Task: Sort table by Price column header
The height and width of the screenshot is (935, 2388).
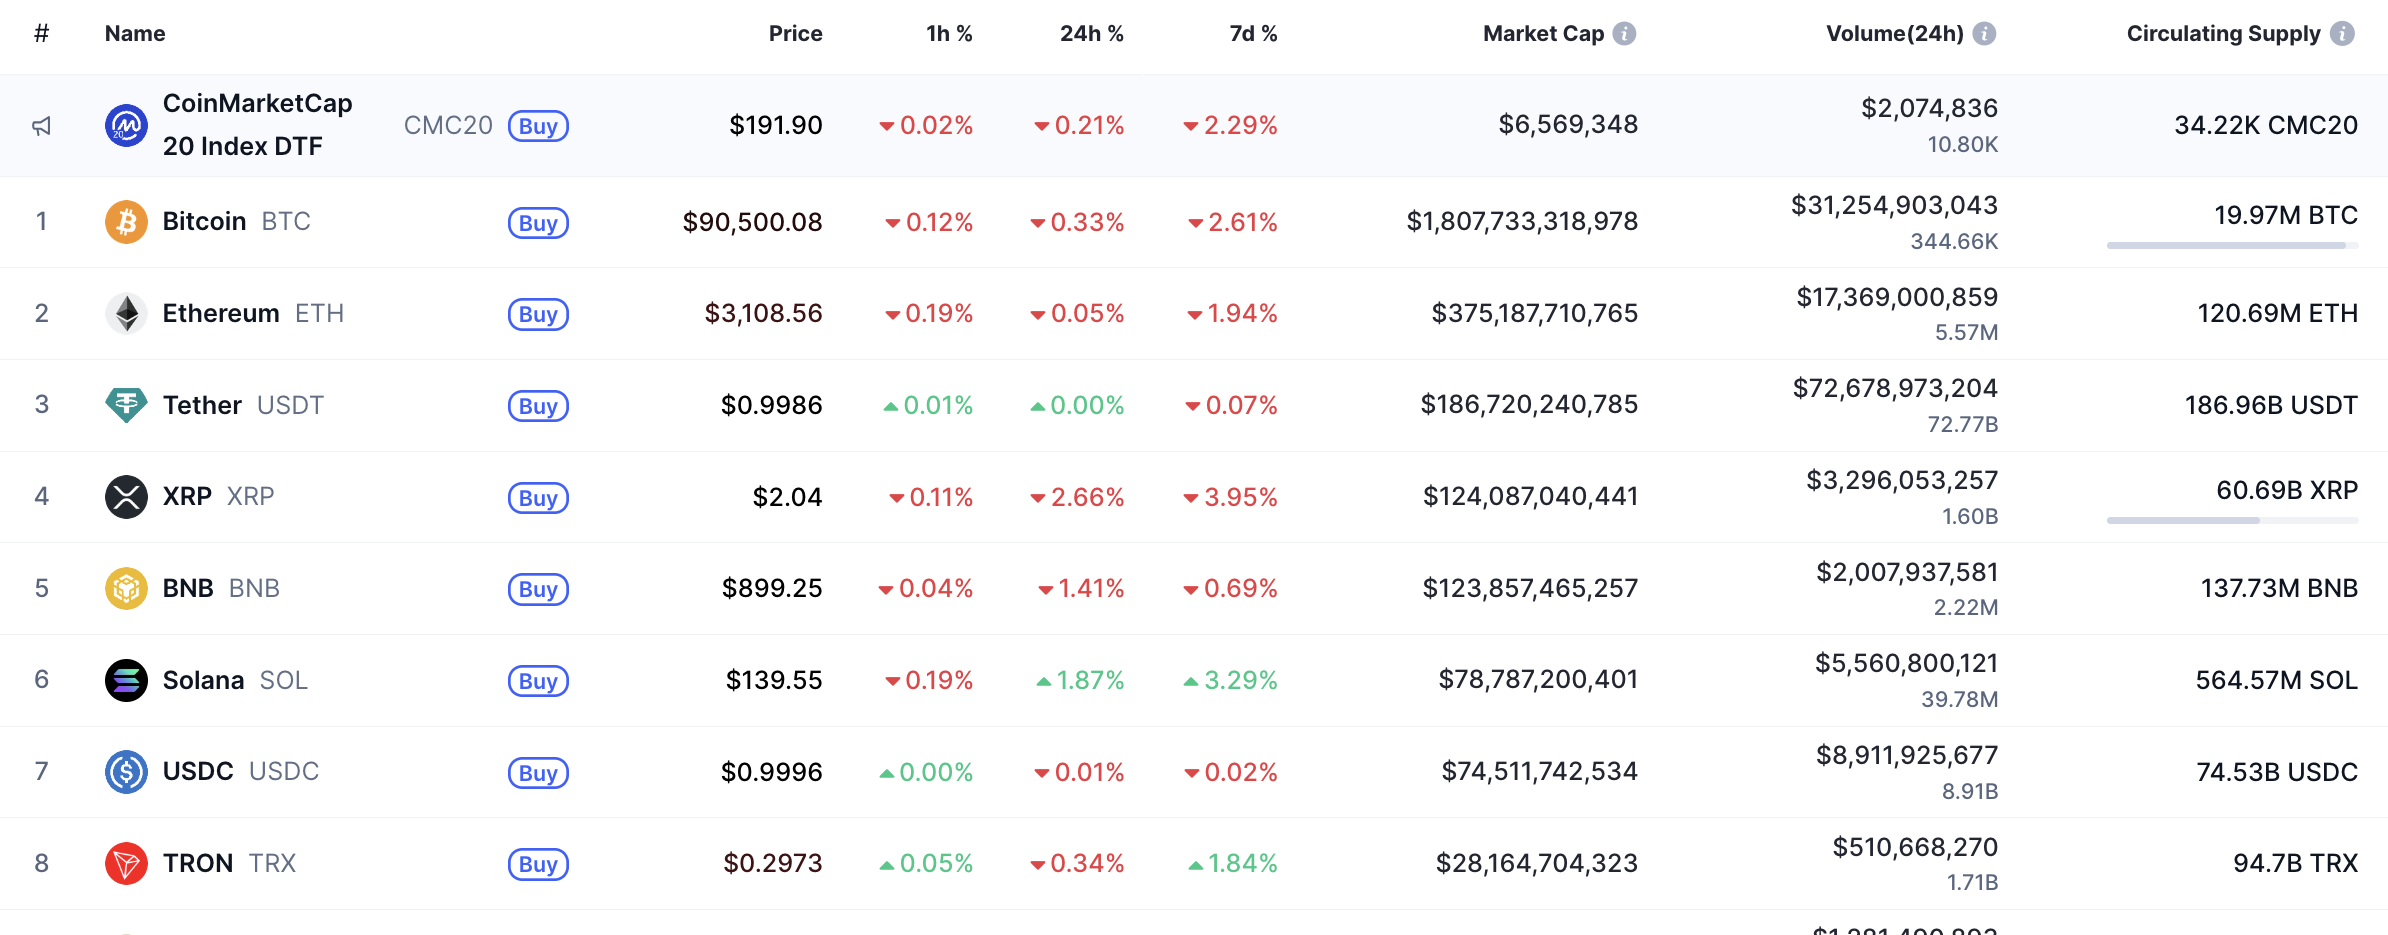Action: [795, 34]
